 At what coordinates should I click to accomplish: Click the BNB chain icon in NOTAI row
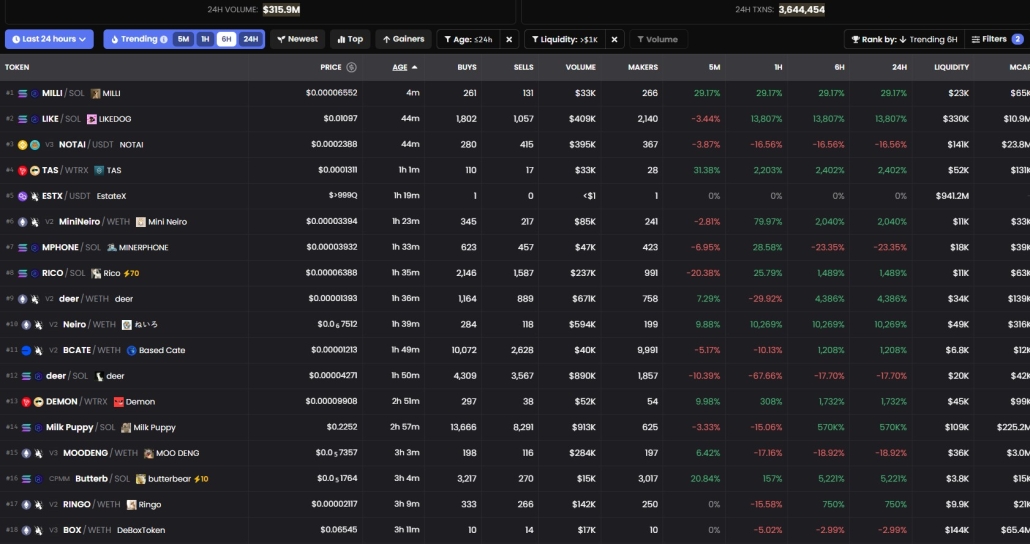pos(23,145)
